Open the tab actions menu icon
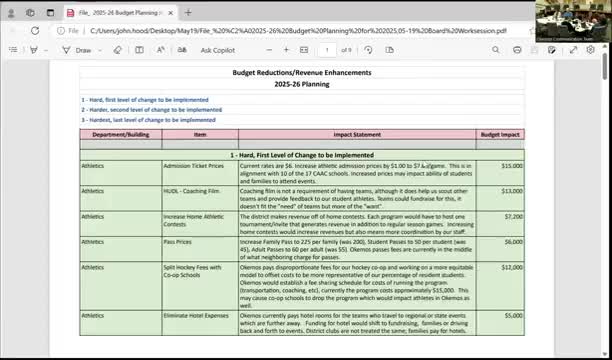The image size is (612, 360). pos(50,13)
